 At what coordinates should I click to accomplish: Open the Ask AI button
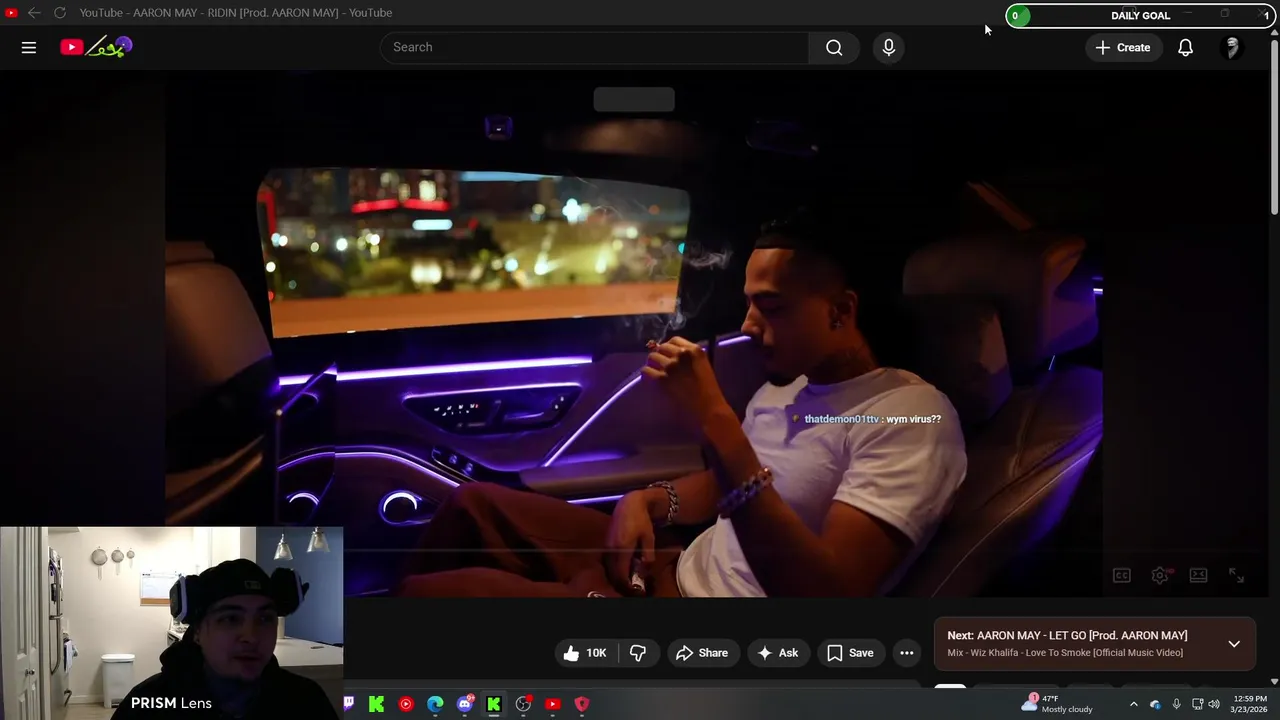click(778, 653)
